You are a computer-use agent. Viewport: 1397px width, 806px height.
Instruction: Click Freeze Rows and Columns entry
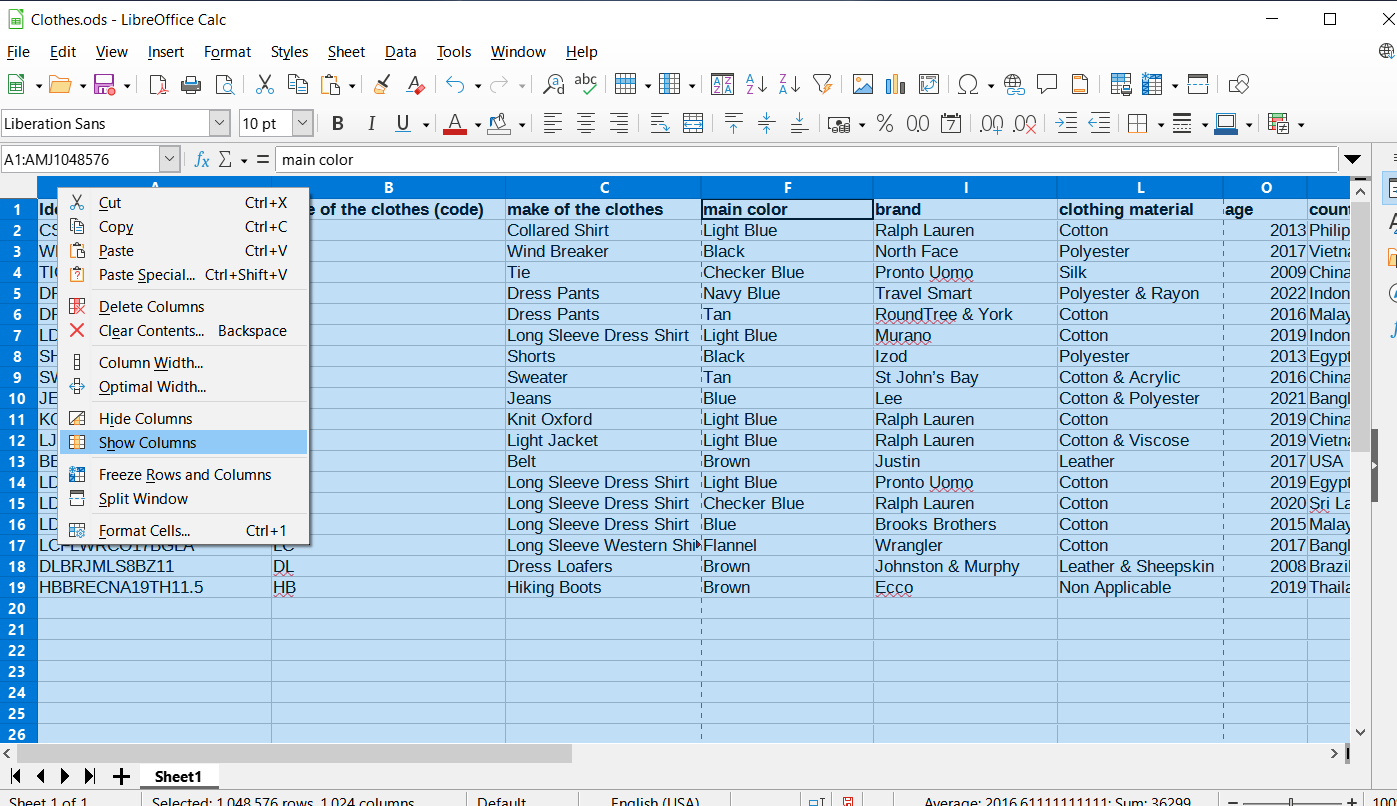point(184,475)
